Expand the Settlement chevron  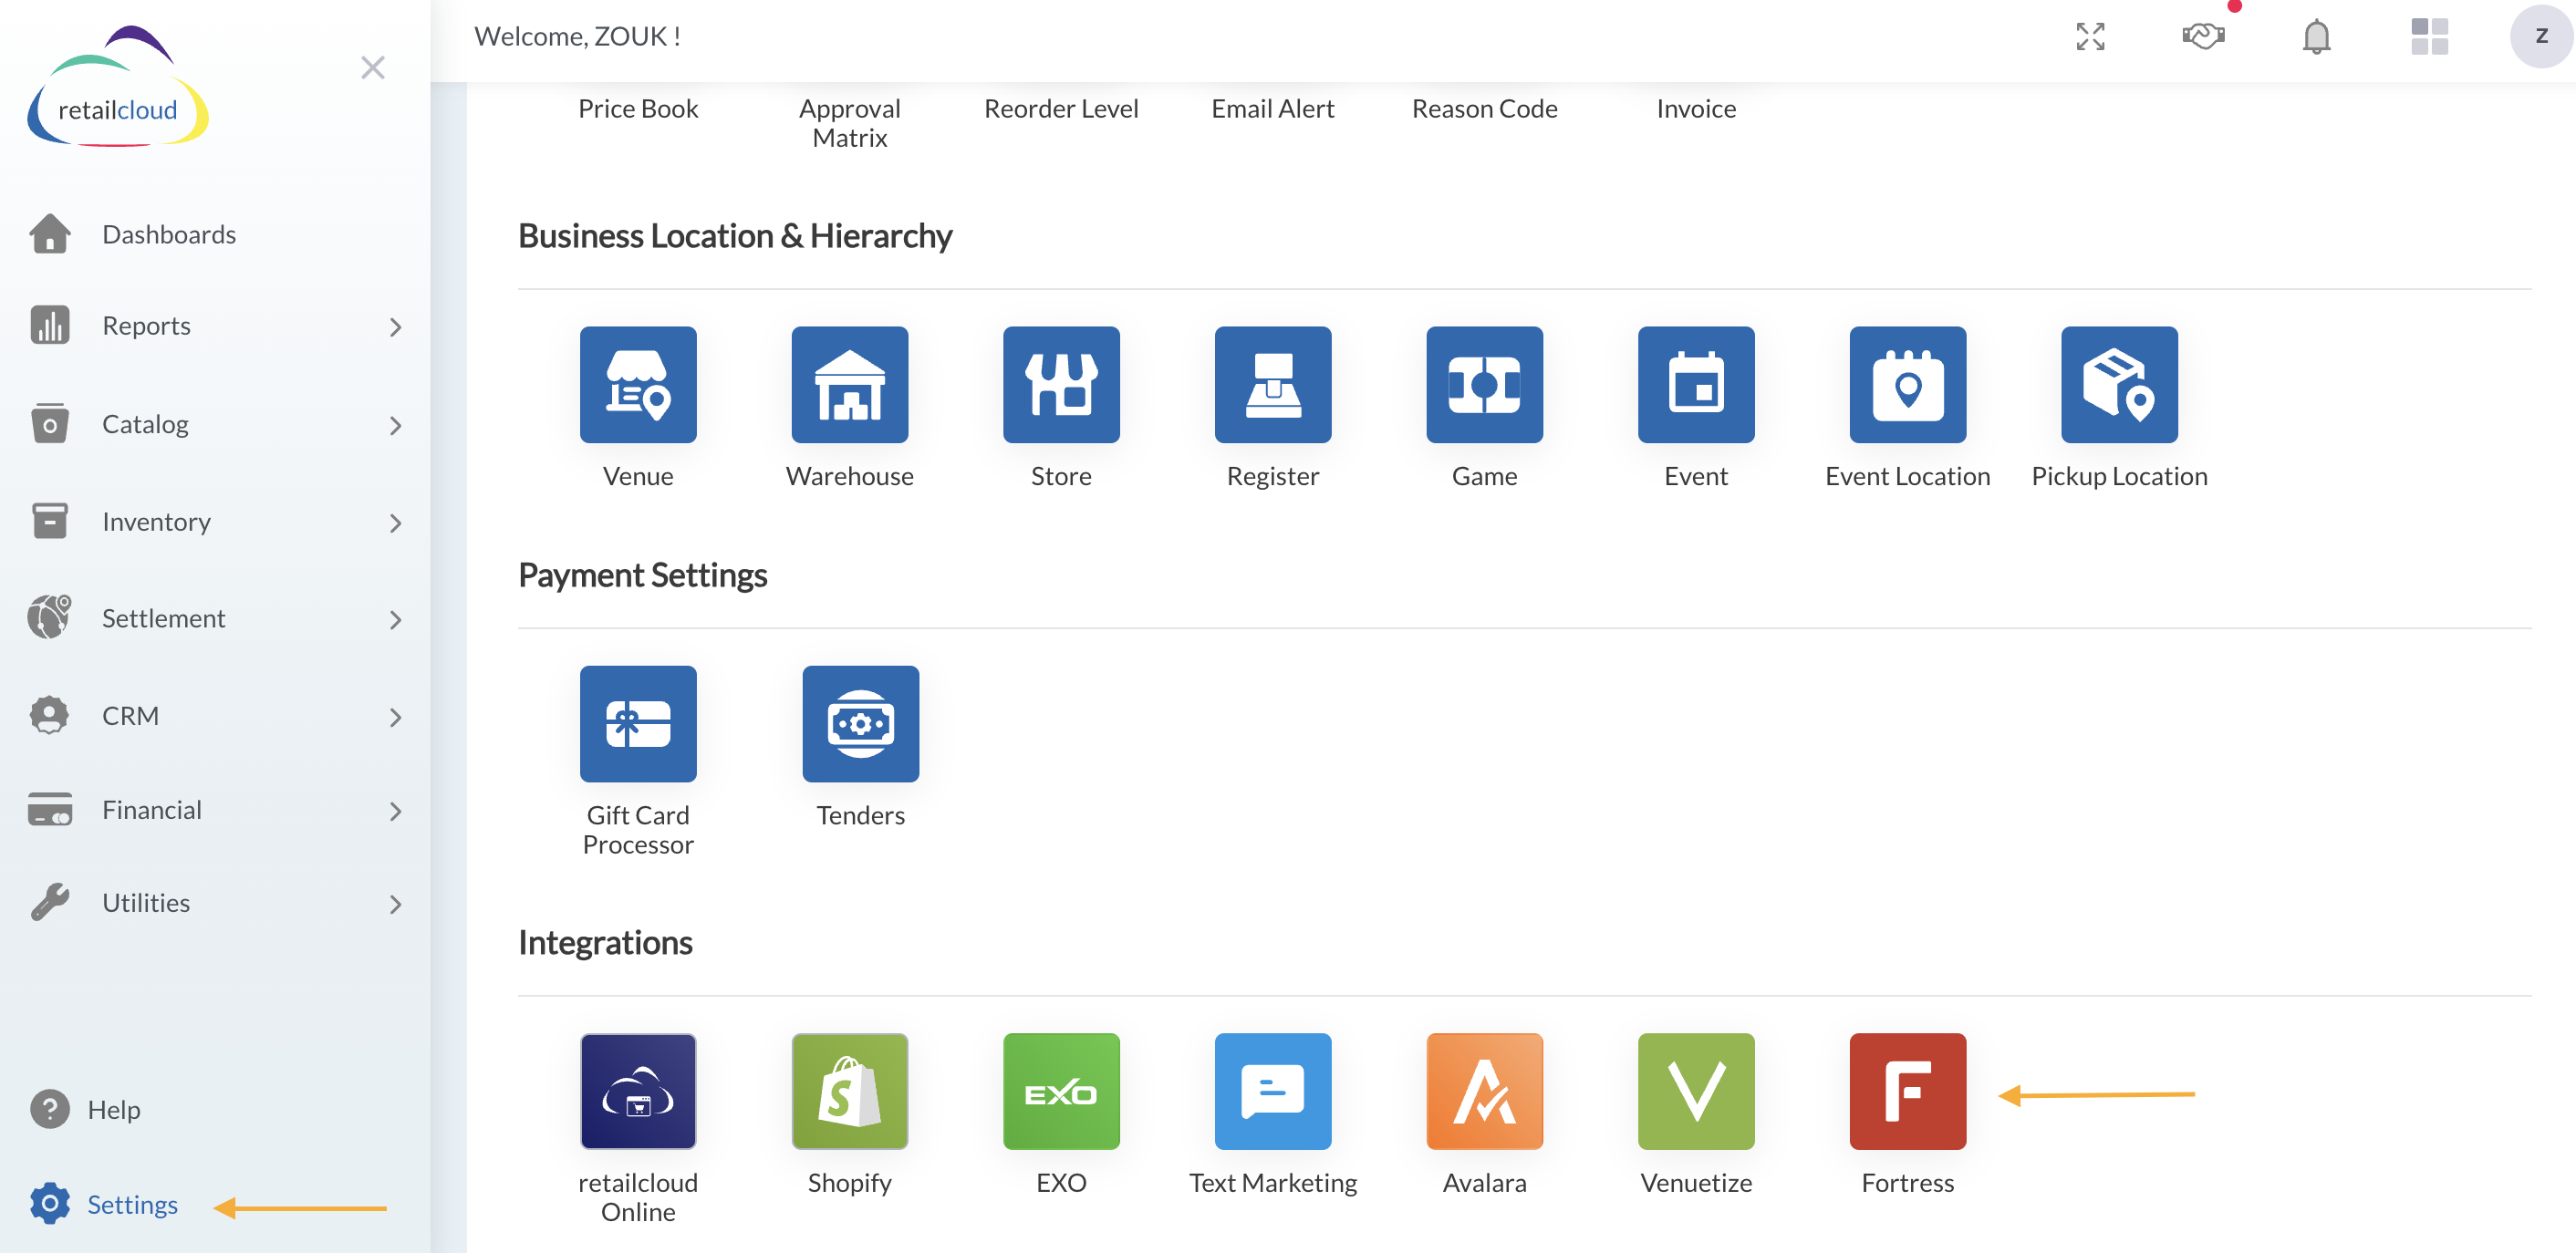(396, 620)
